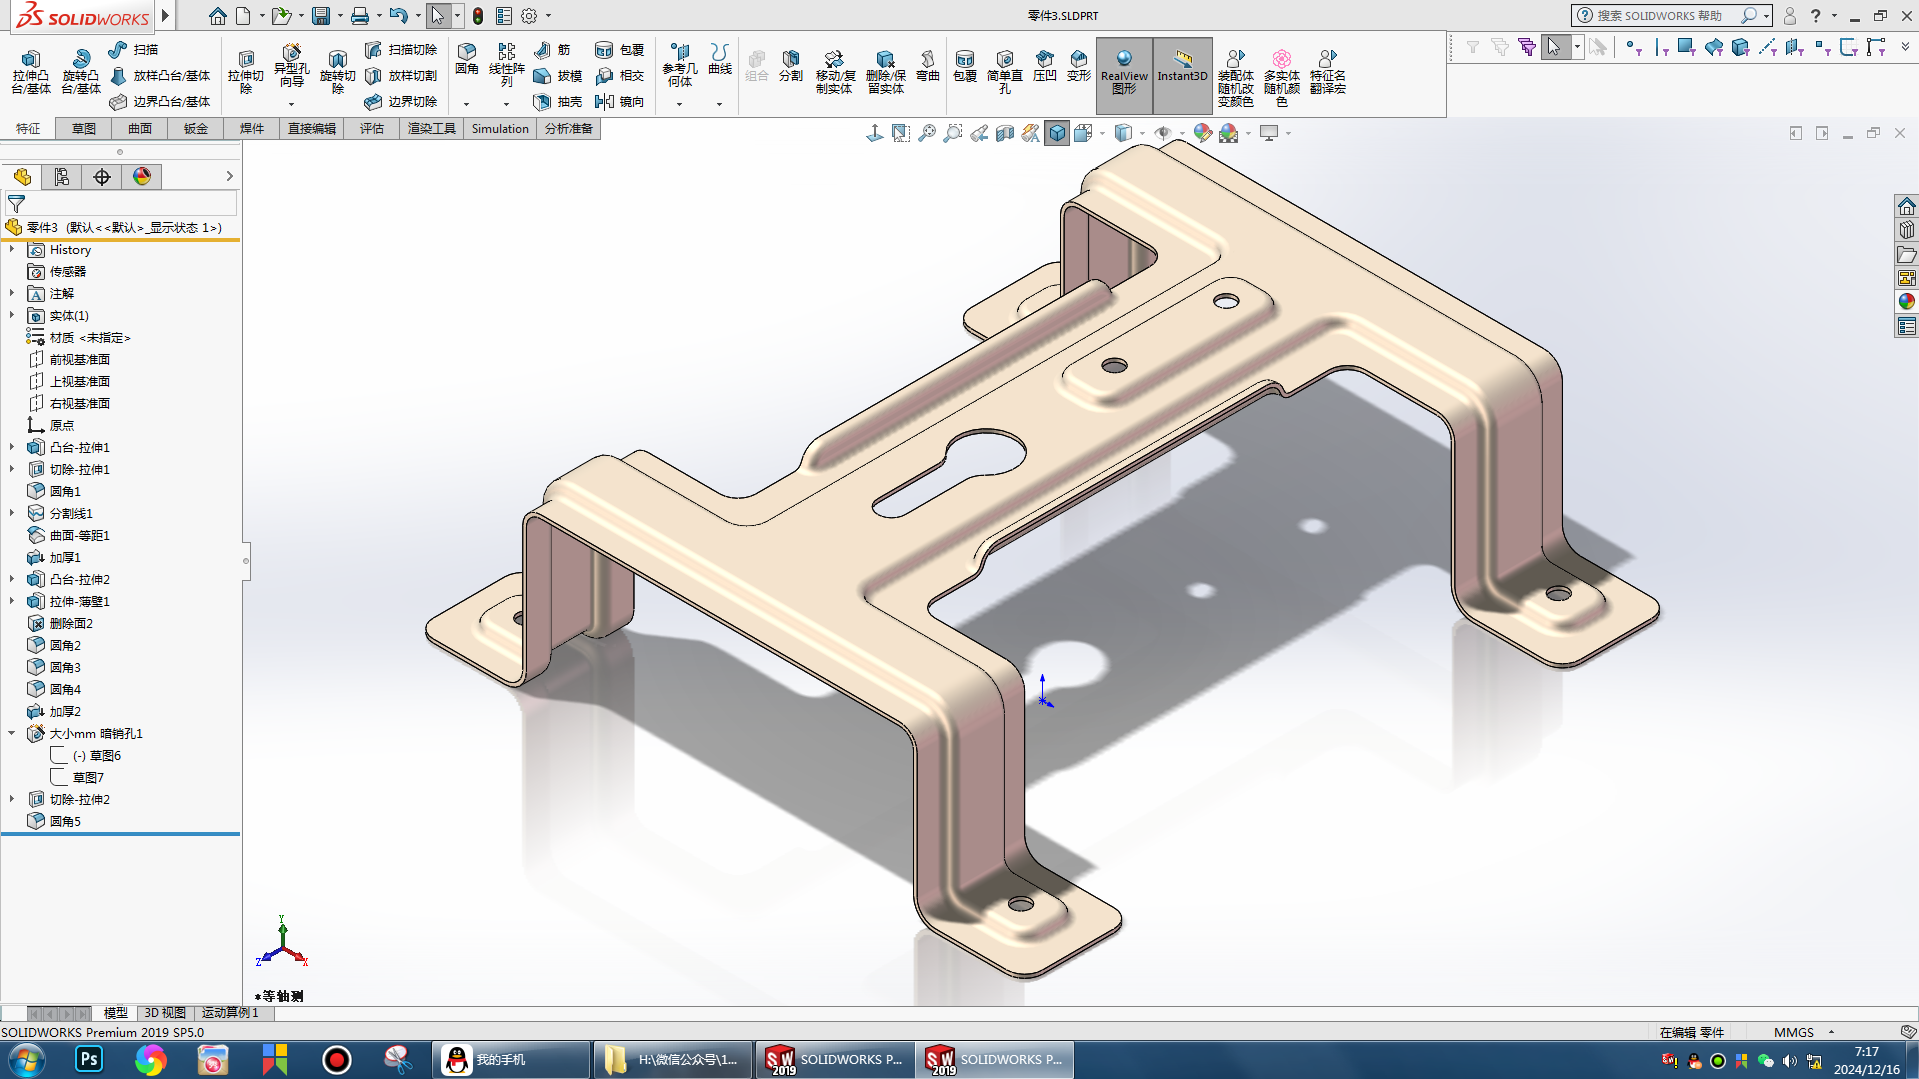The image size is (1919, 1079).
Task: Open the 异型孔向导 hole wizard
Action: (291, 66)
